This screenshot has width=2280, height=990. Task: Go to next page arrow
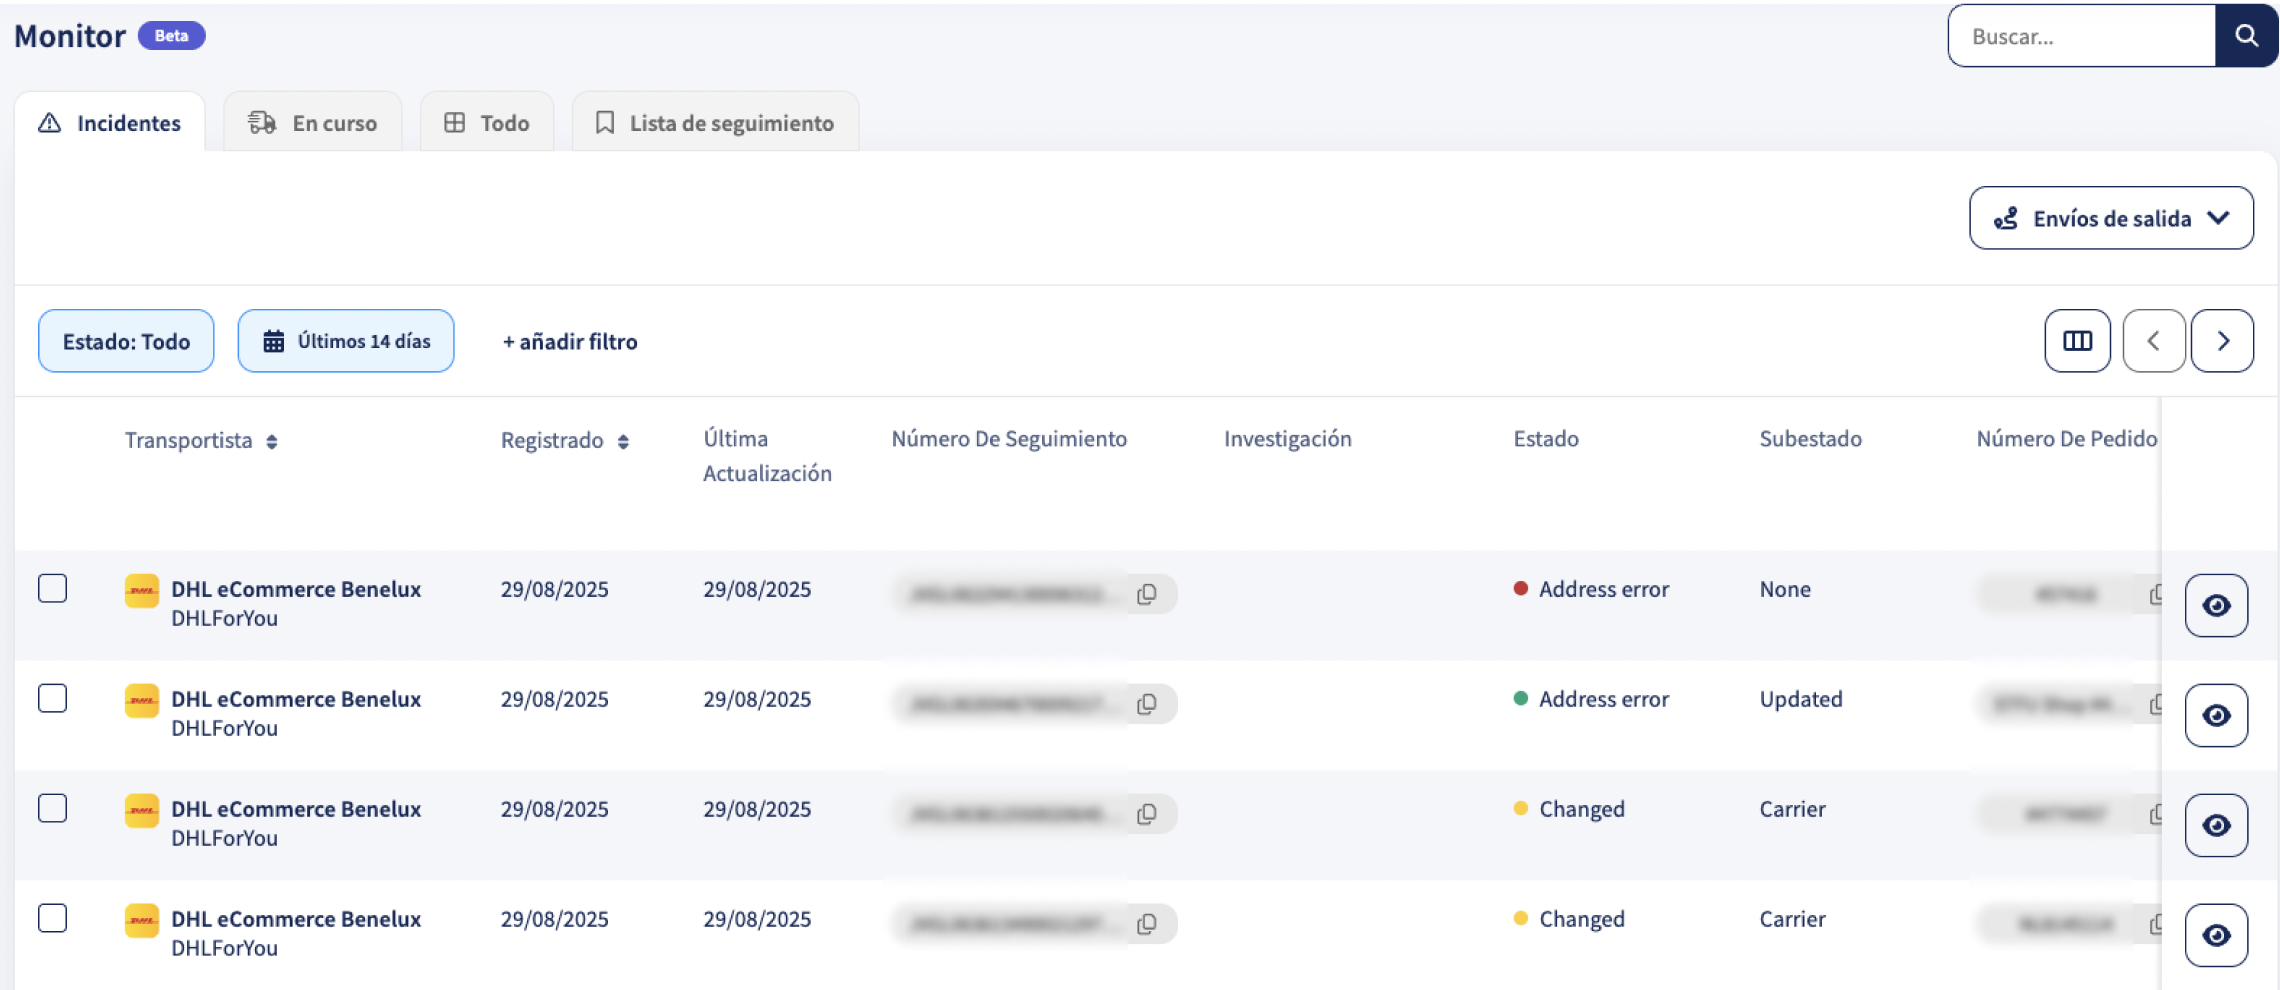click(2222, 341)
